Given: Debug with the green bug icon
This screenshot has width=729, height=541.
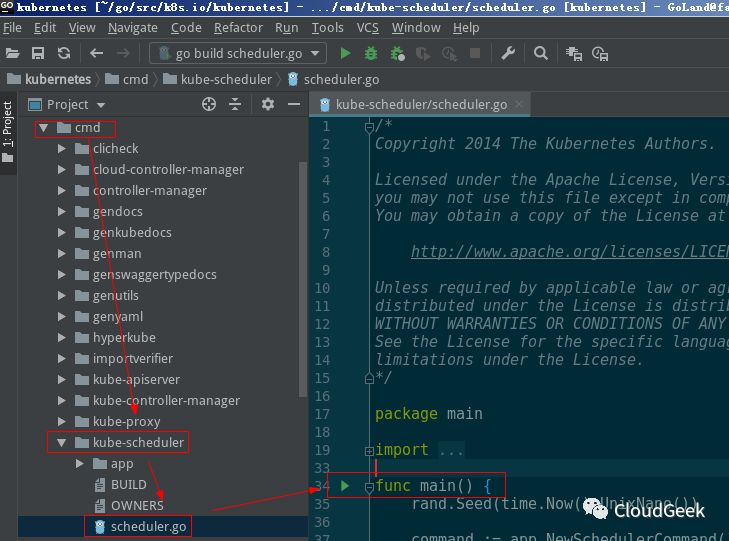Looking at the screenshot, I should pyautogui.click(x=371, y=53).
